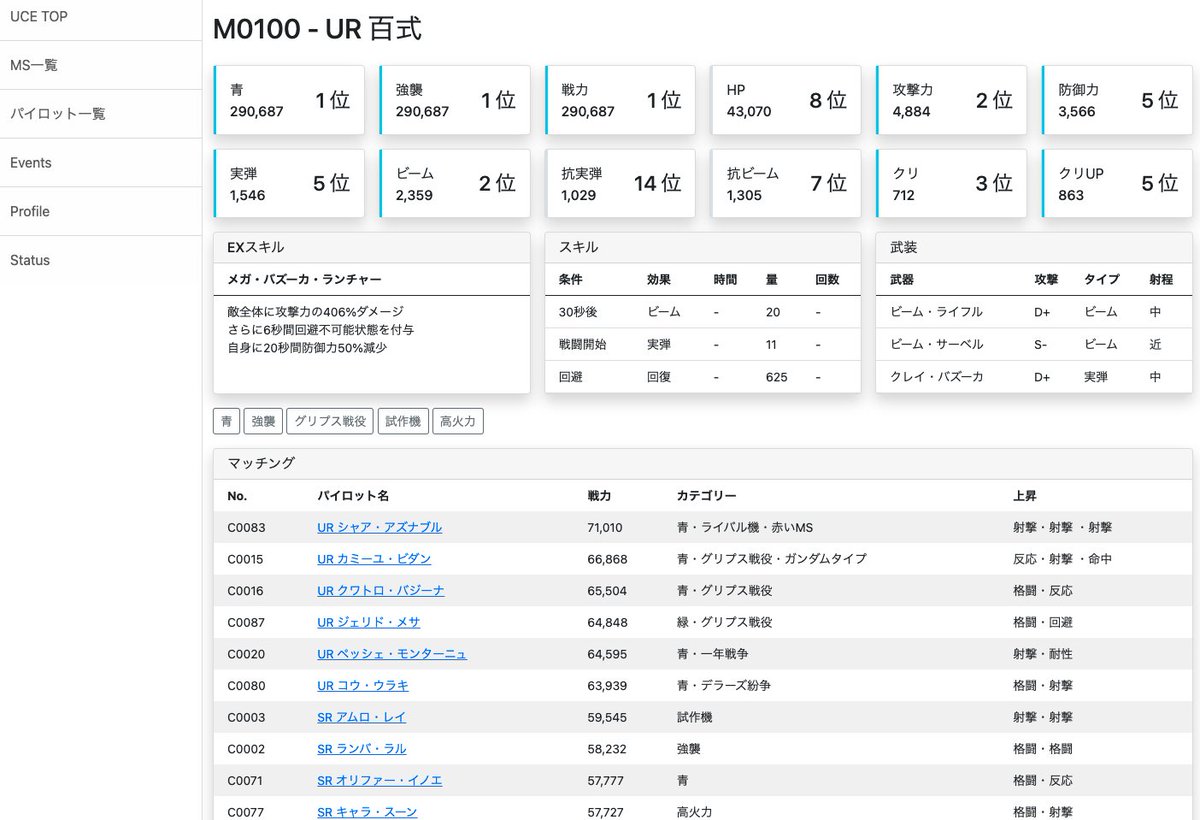Open pilot link UR クワトロ・バジーナ
The width and height of the screenshot is (1200, 820).
click(x=380, y=591)
